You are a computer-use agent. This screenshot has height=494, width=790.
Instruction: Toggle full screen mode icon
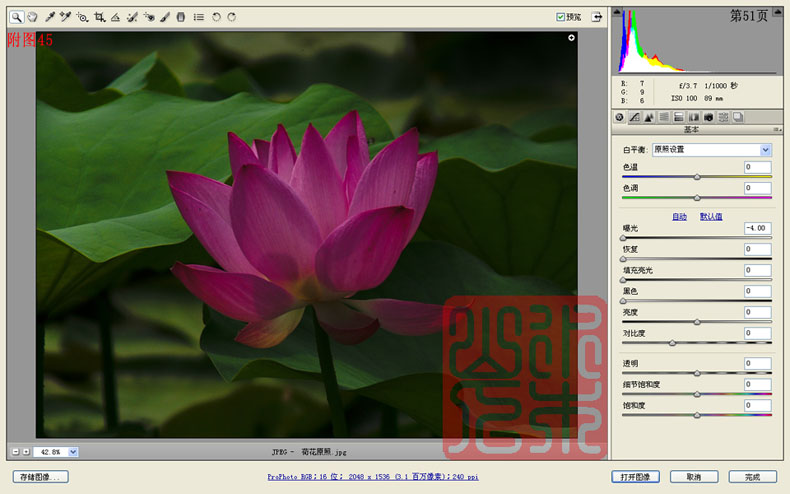[x=597, y=17]
